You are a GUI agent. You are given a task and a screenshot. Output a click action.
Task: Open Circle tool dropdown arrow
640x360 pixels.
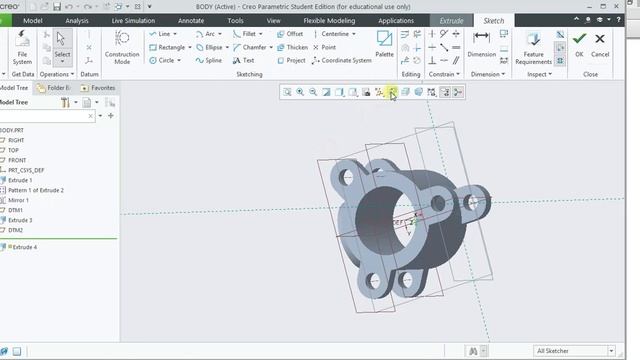click(179, 60)
